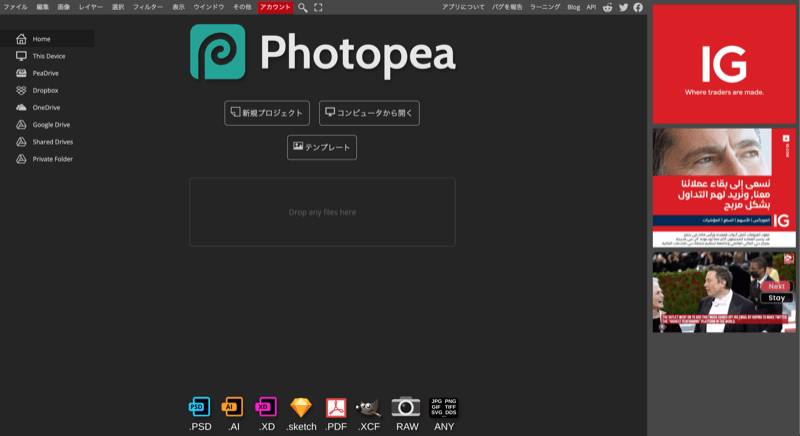Image resolution: width=800 pixels, height=436 pixels.
Task: Click the .AI format icon
Action: pos(233,407)
